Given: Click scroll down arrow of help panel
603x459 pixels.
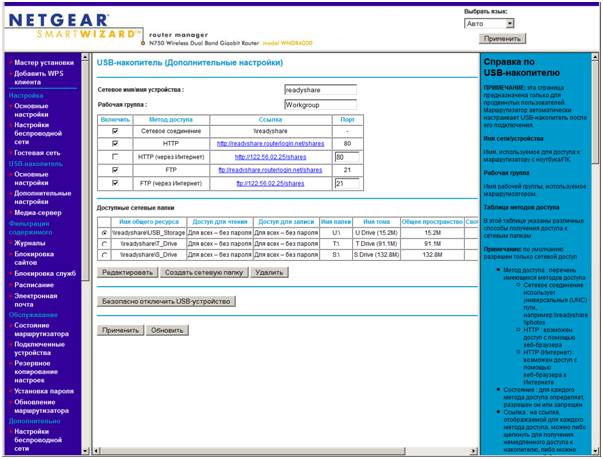Looking at the screenshot, I should pos(595,451).
